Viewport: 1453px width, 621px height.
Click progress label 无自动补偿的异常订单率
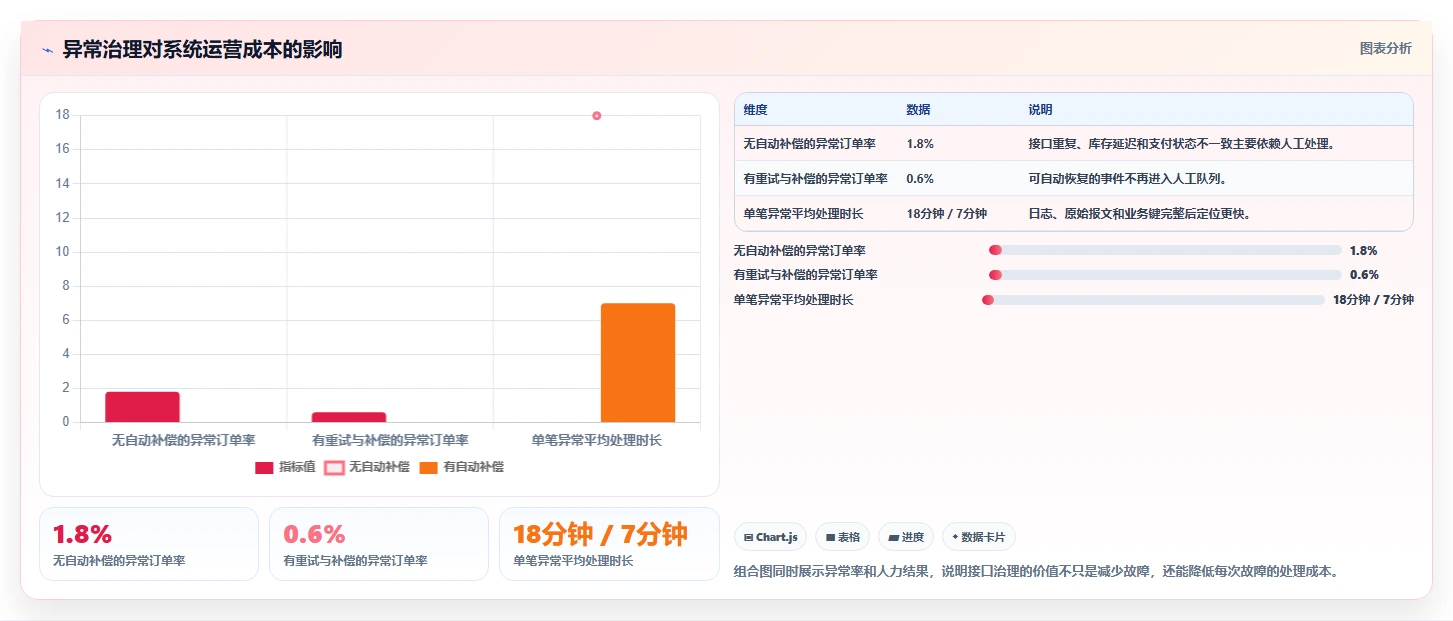(799, 251)
